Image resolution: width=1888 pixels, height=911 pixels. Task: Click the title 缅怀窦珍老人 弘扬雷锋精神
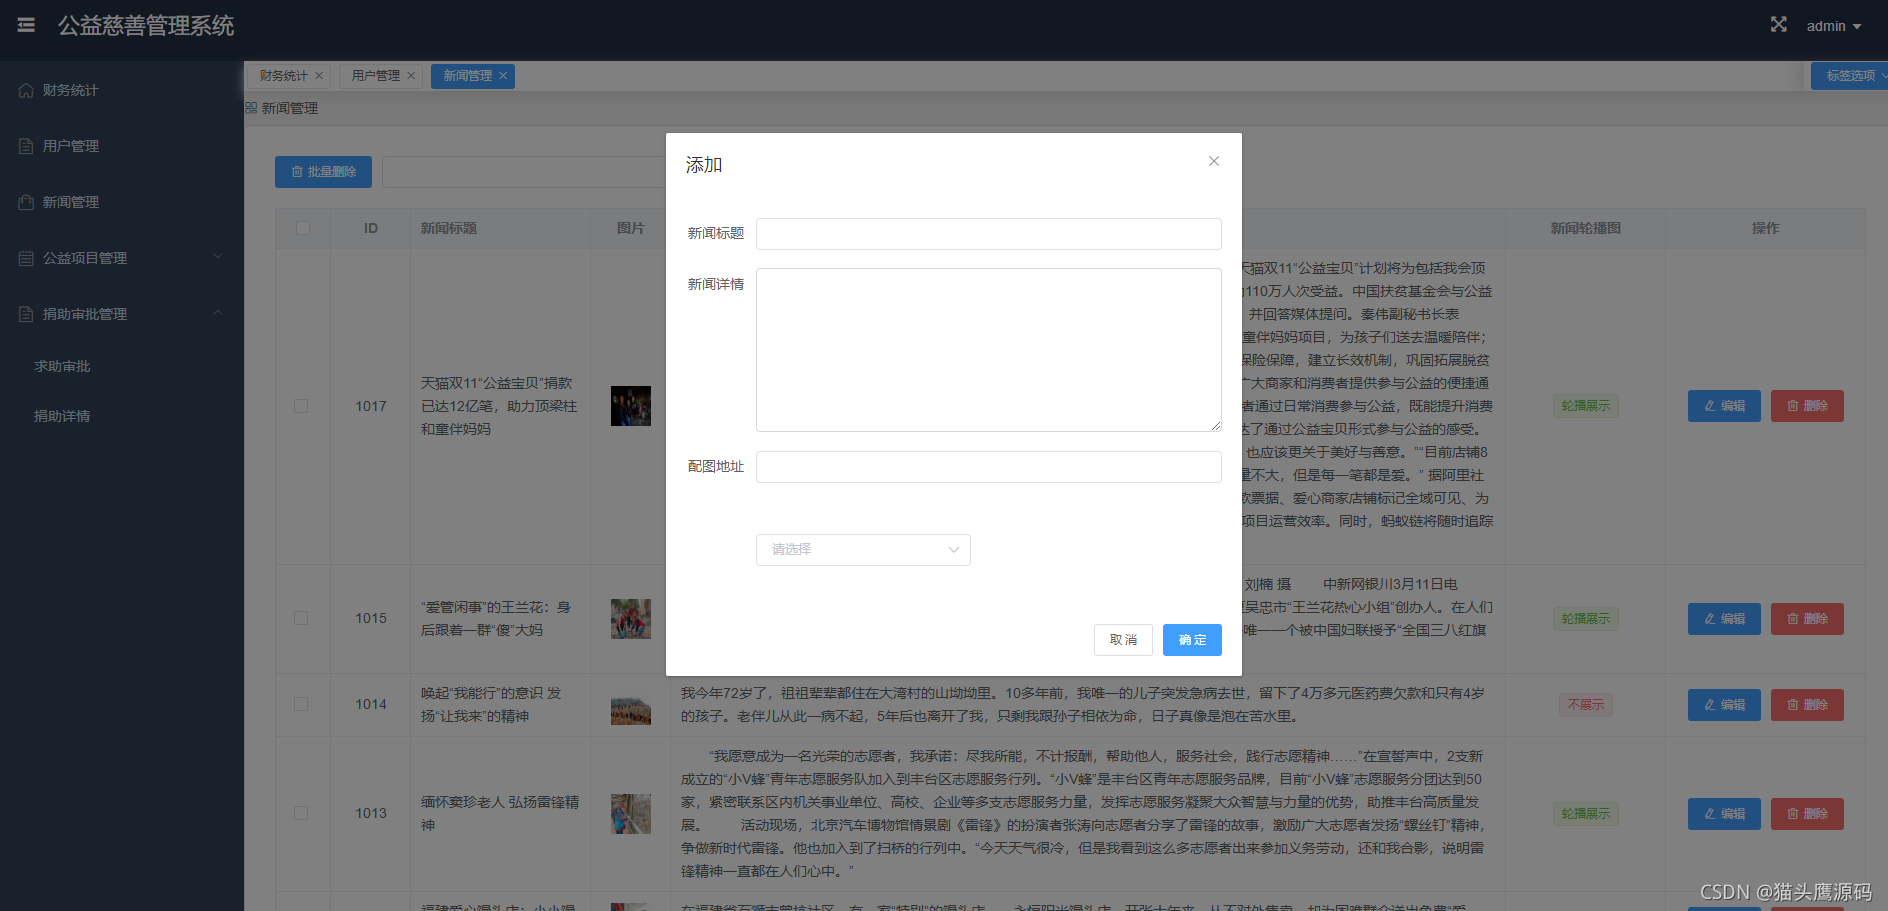click(500, 813)
